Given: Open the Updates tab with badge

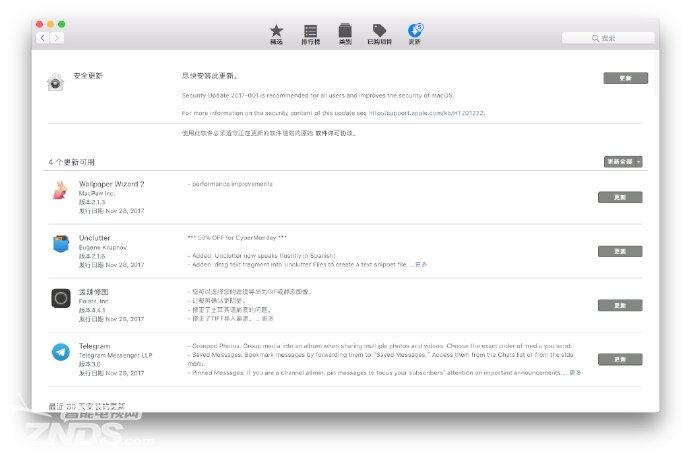Looking at the screenshot, I should (x=415, y=34).
